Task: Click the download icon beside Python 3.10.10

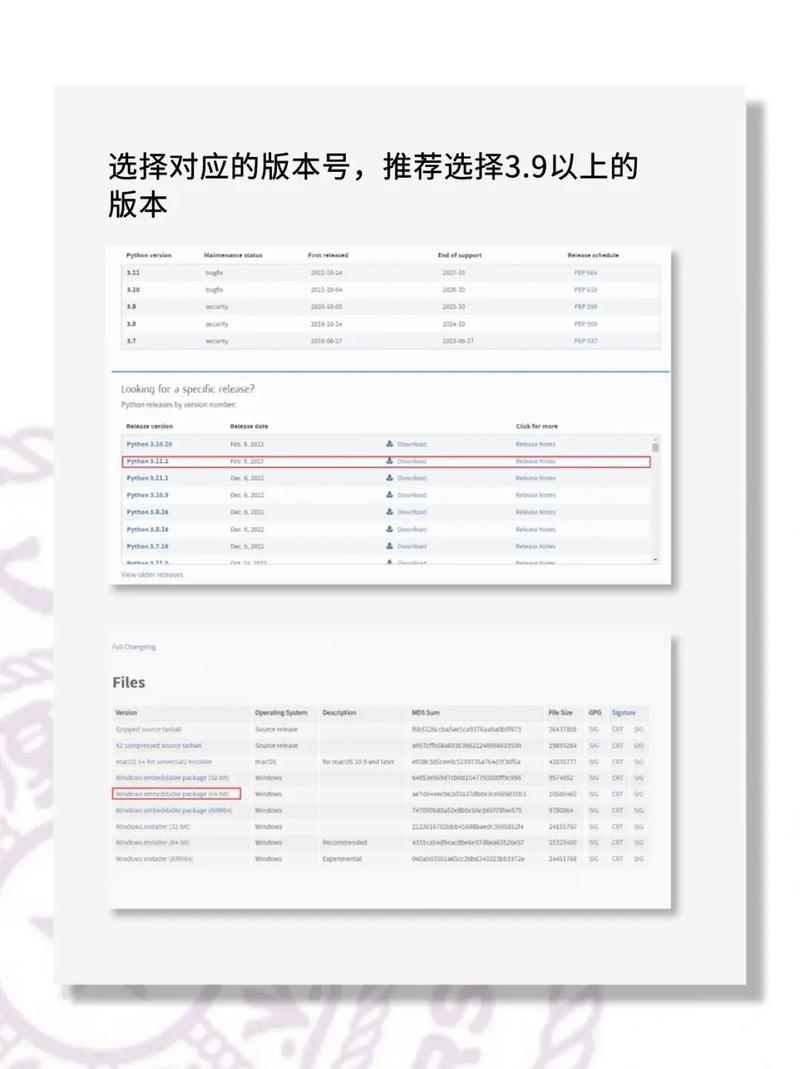Action: (x=390, y=444)
